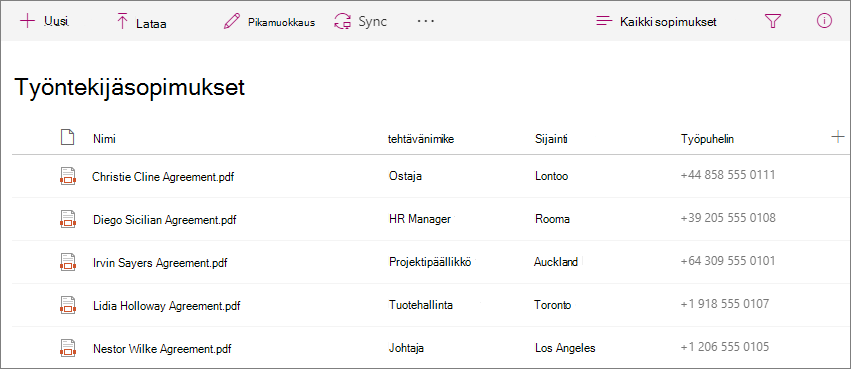This screenshot has height=369, width=851.
Task: Click phone number +39 205 555 0108
Action: click(x=728, y=218)
